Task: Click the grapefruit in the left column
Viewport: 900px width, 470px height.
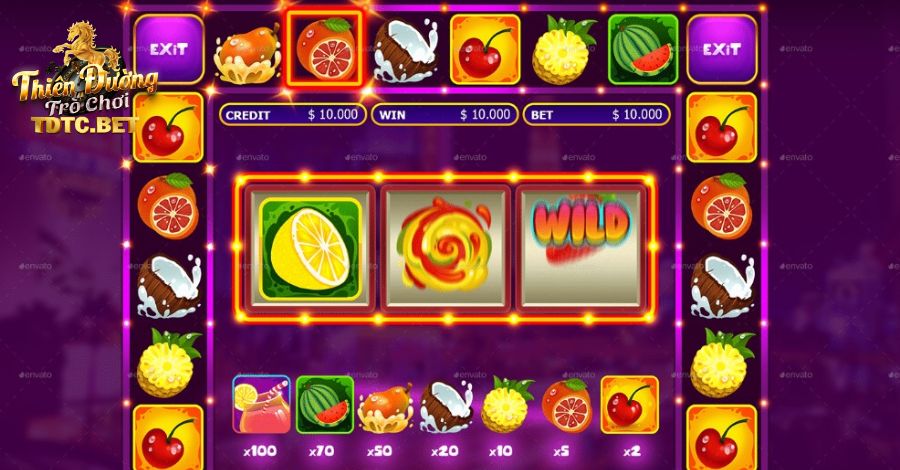Action: [x=168, y=205]
